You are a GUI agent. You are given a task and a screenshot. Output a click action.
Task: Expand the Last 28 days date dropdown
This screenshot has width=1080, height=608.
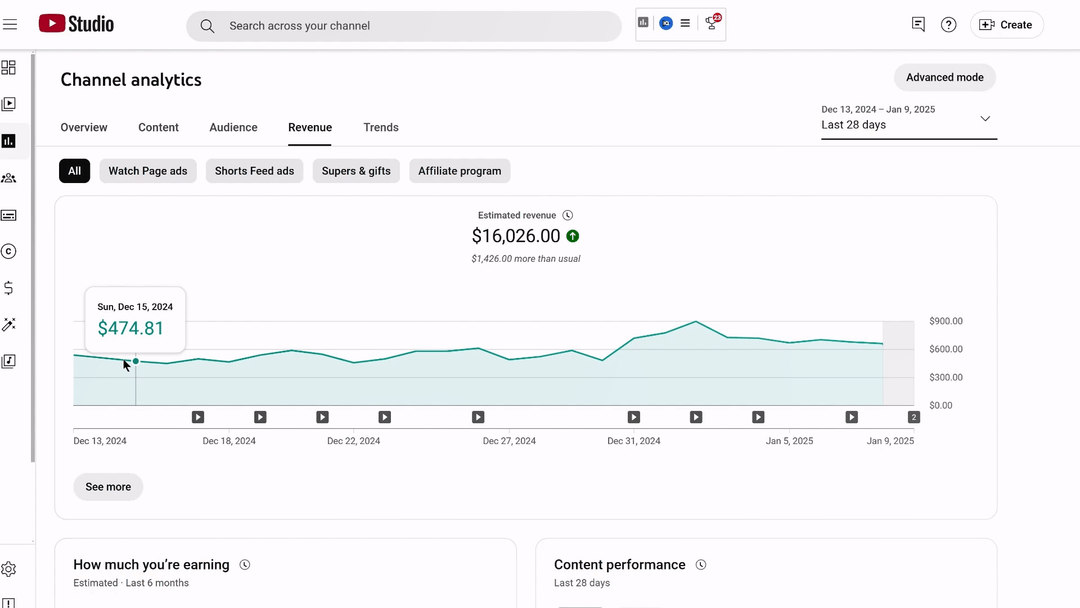(908, 118)
